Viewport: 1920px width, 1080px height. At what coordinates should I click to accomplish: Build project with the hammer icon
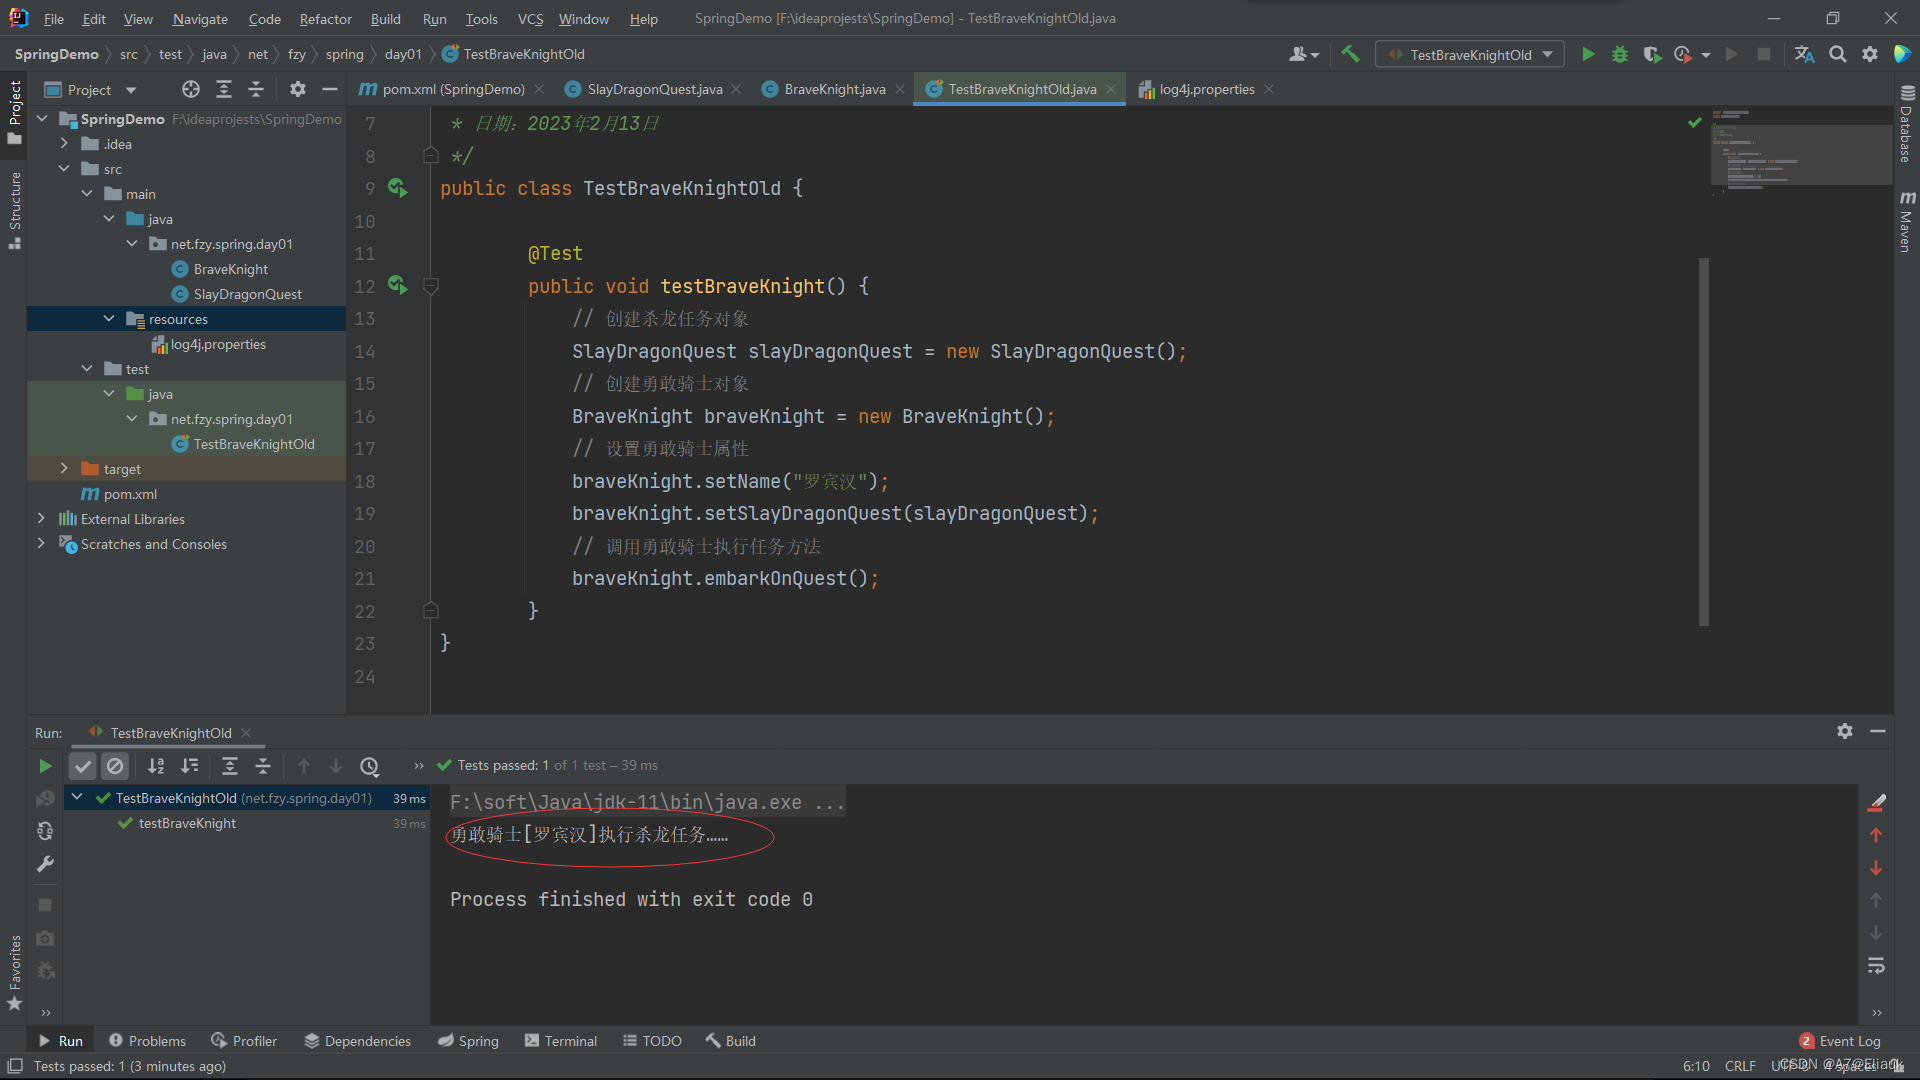[1350, 55]
